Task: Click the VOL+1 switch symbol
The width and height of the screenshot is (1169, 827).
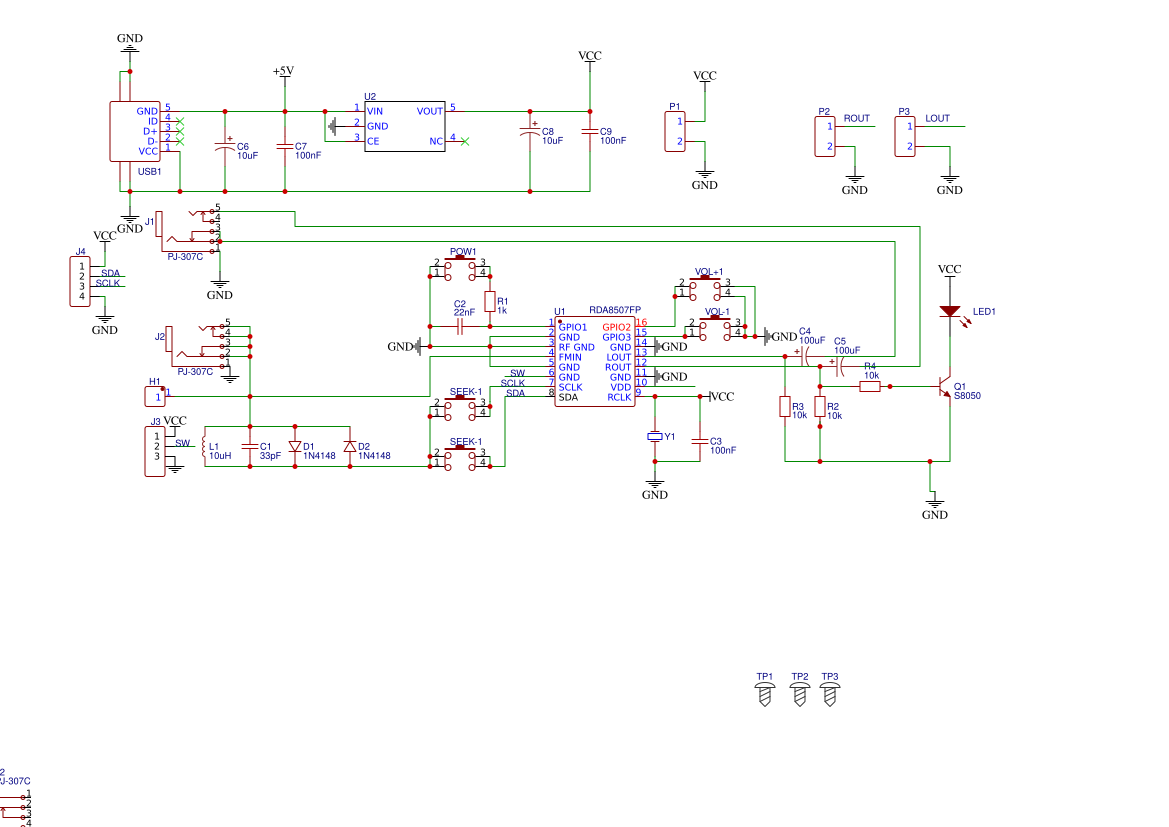Action: [705, 288]
